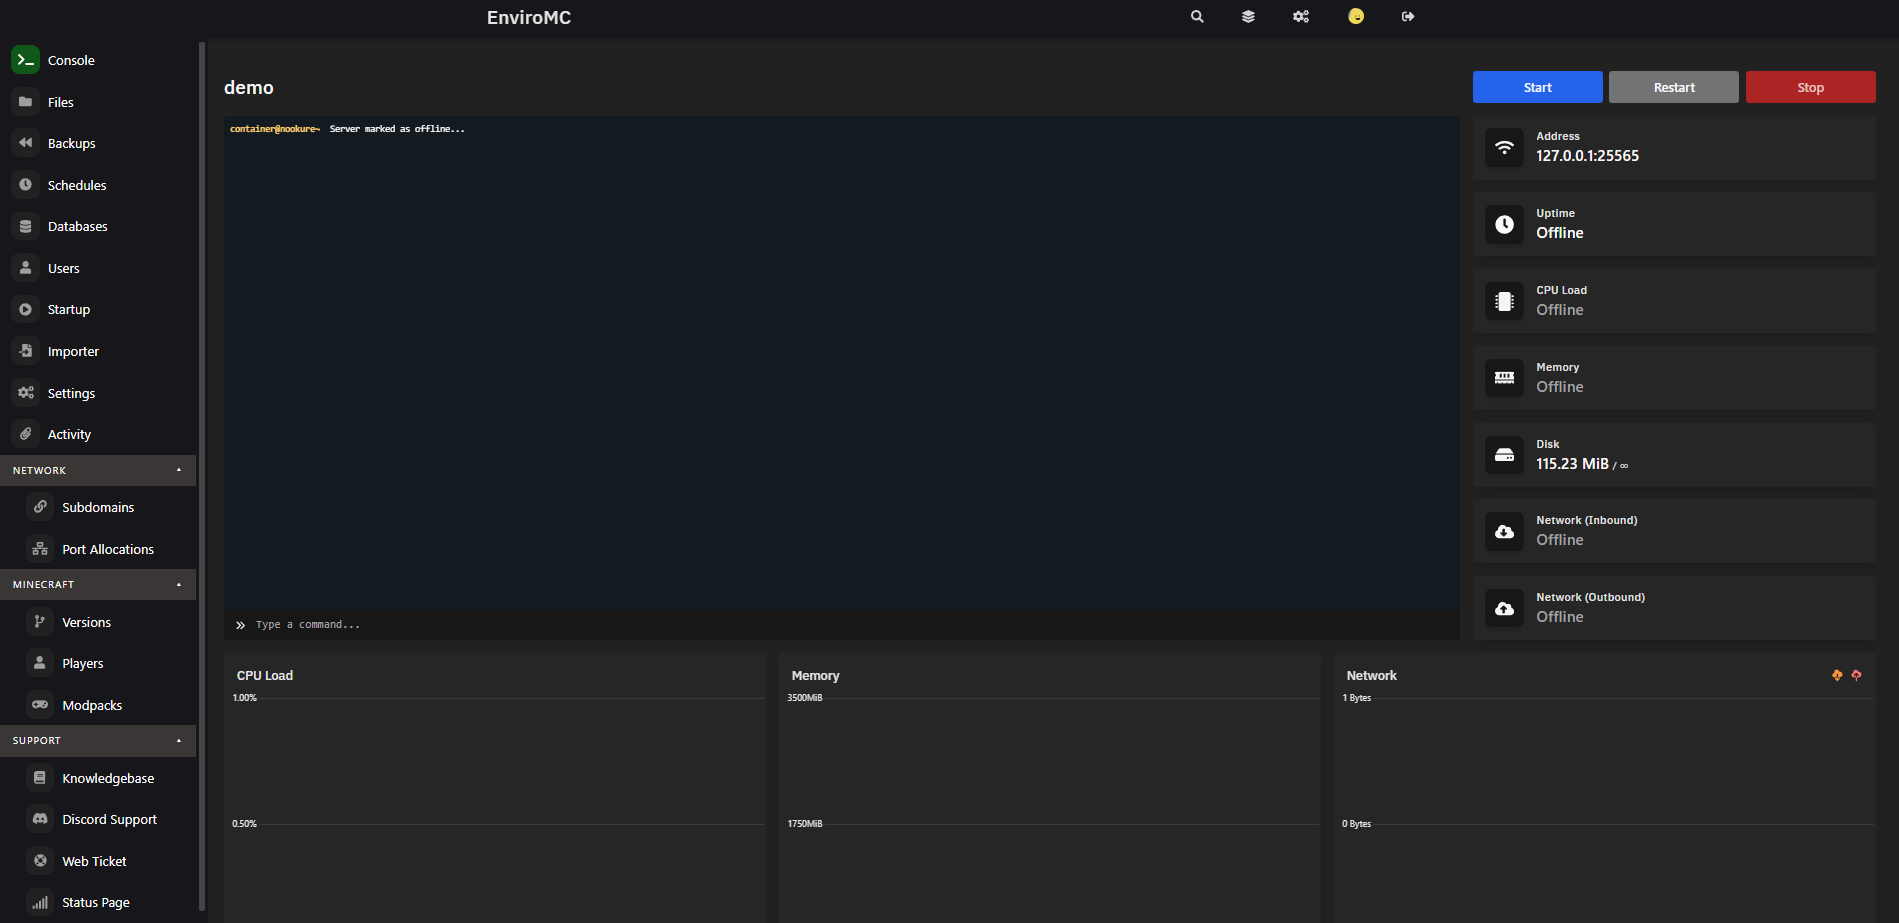Click the '1 Bytes' label on Network chart
Viewport: 1899px width, 923px height.
(x=1357, y=698)
